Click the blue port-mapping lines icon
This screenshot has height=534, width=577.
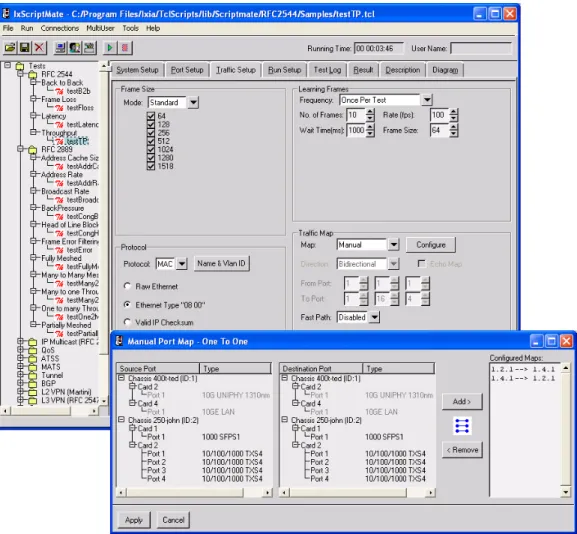point(462,426)
